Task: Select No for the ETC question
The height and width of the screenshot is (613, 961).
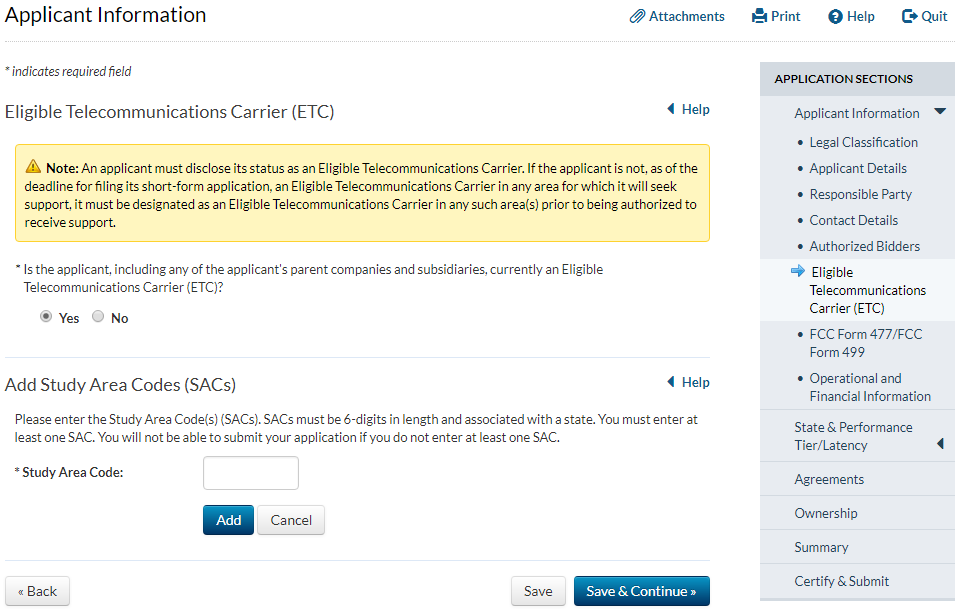Action: coord(98,317)
